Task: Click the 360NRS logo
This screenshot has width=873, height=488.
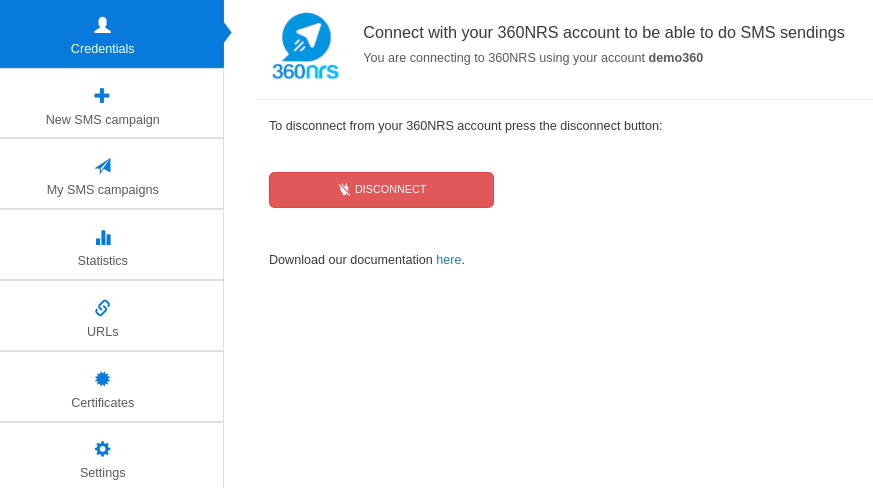Action: (305, 47)
